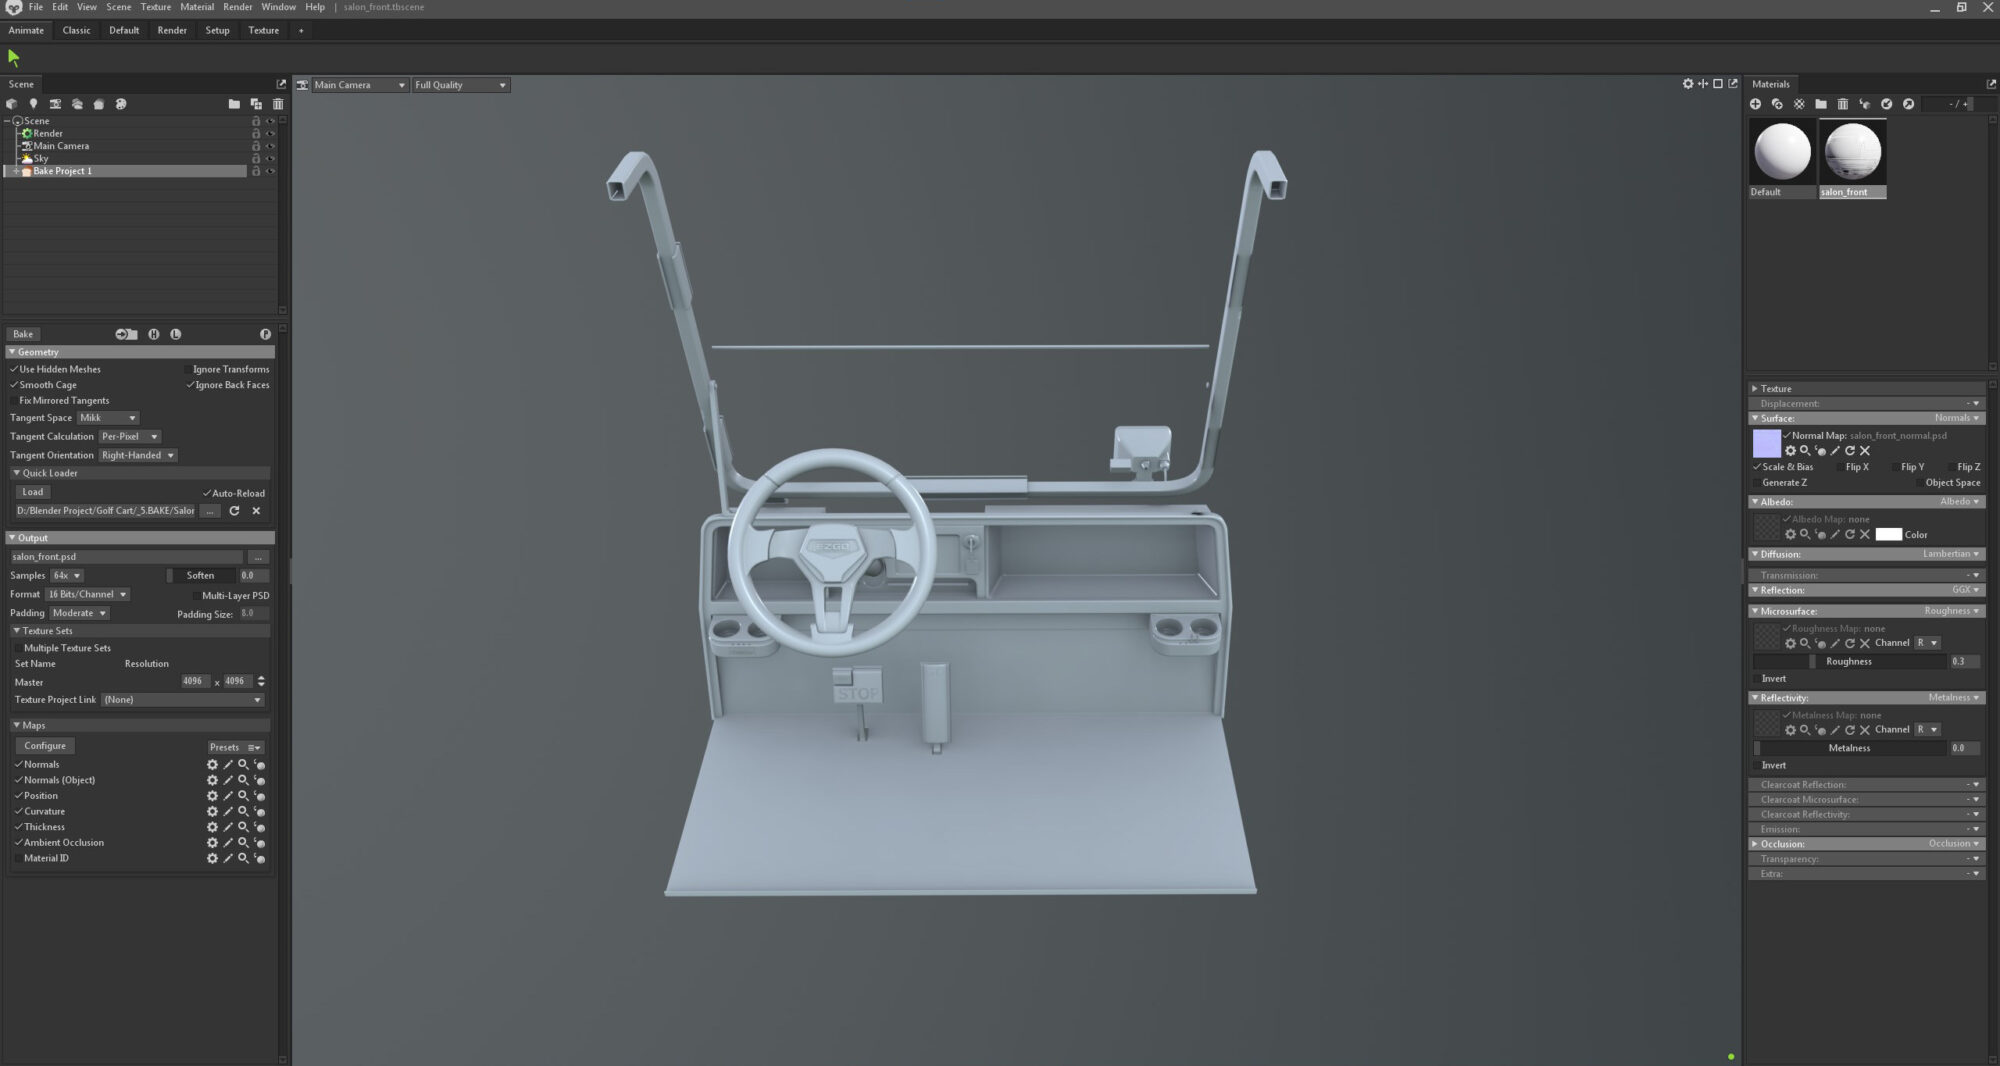2000x1066 pixels.
Task: Adjust the Metalness slider
Action: tap(1849, 748)
